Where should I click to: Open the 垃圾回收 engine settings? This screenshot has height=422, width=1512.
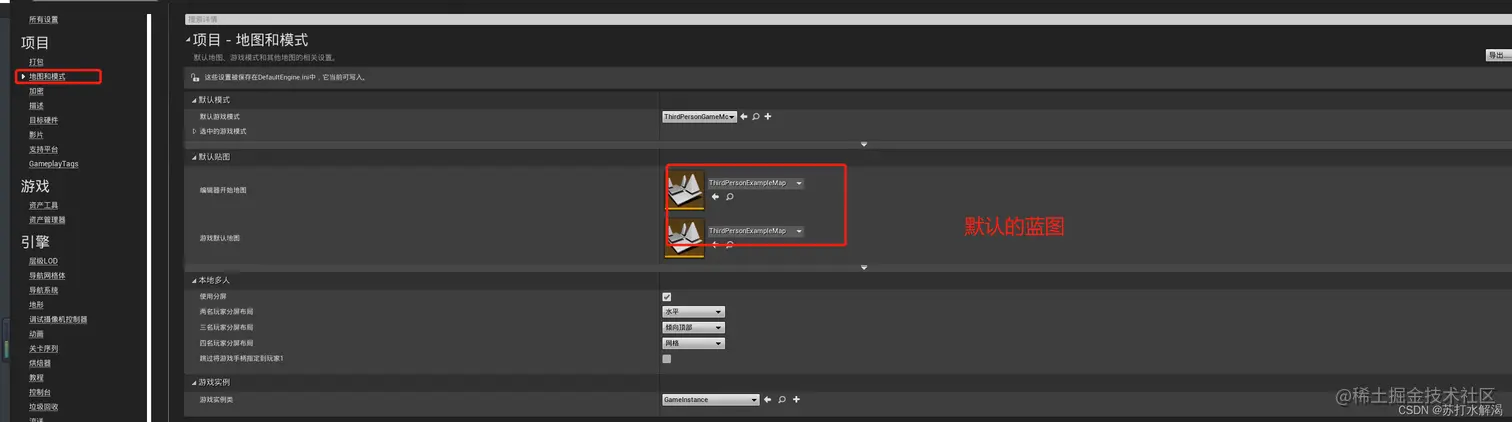point(44,407)
